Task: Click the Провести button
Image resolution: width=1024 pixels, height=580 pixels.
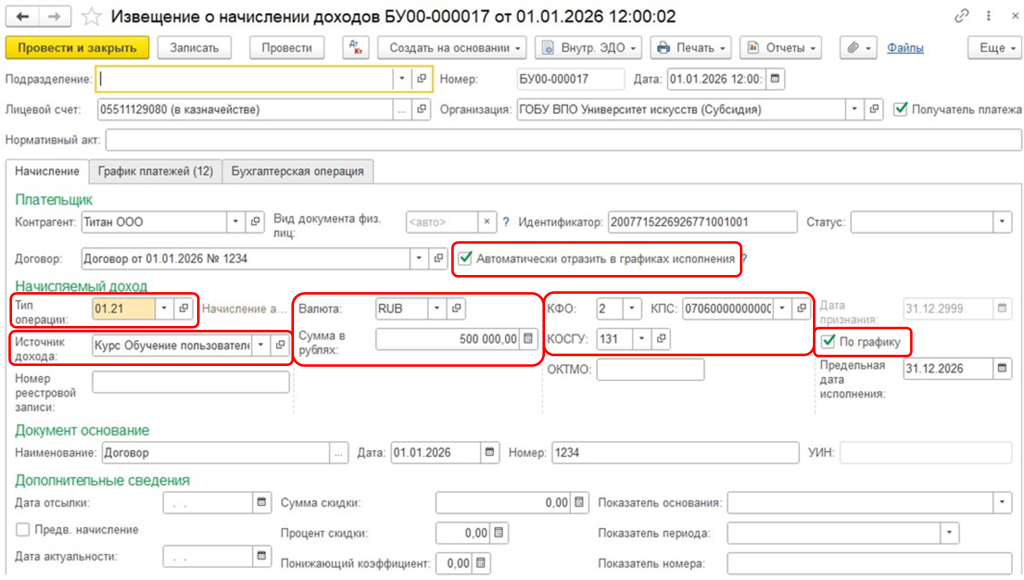Action: 287,48
